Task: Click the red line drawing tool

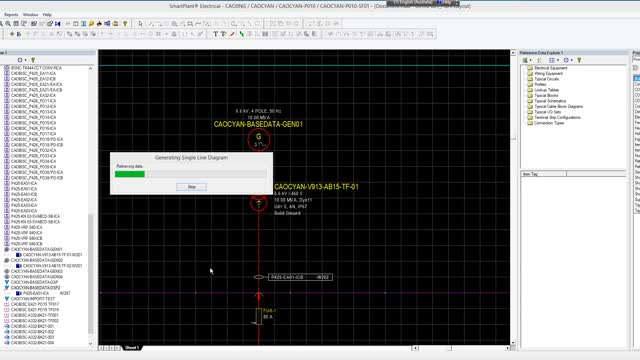Action: click(232, 34)
